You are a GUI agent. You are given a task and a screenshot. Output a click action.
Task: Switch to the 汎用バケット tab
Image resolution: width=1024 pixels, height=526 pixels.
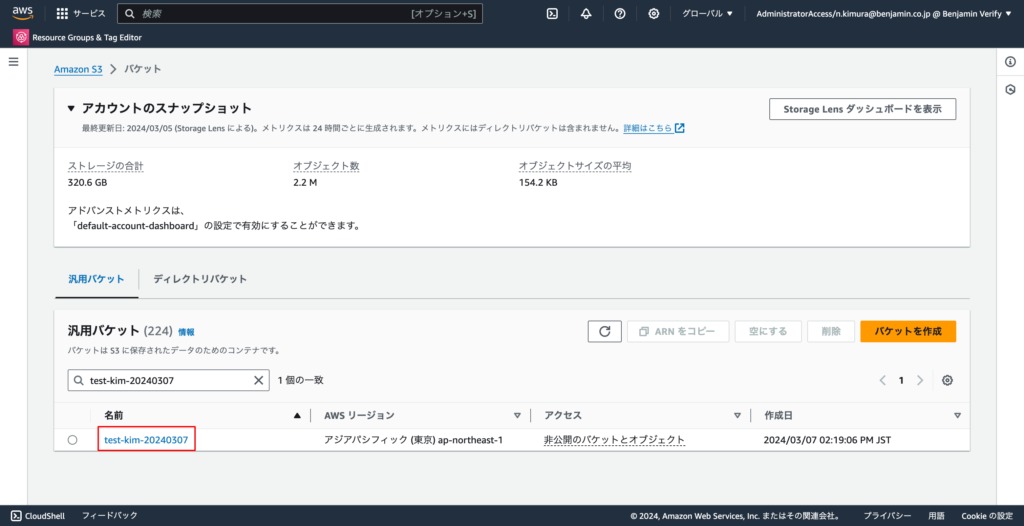coord(97,279)
